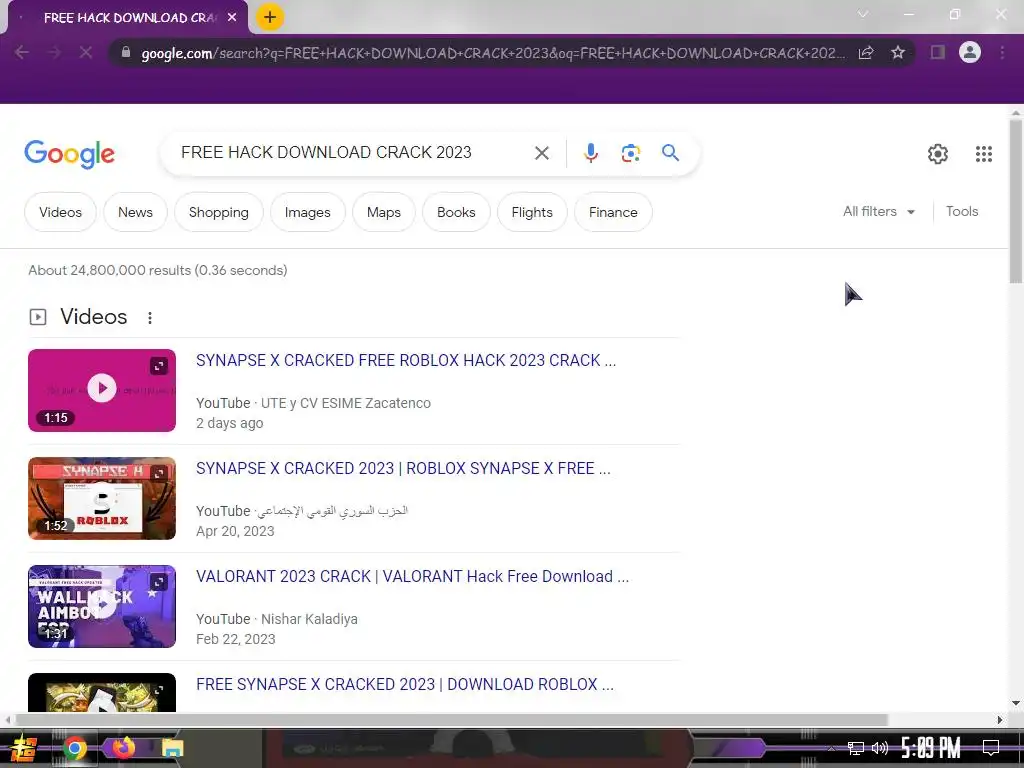1024x768 pixels.
Task: Open the notification center icon
Action: 991,748
